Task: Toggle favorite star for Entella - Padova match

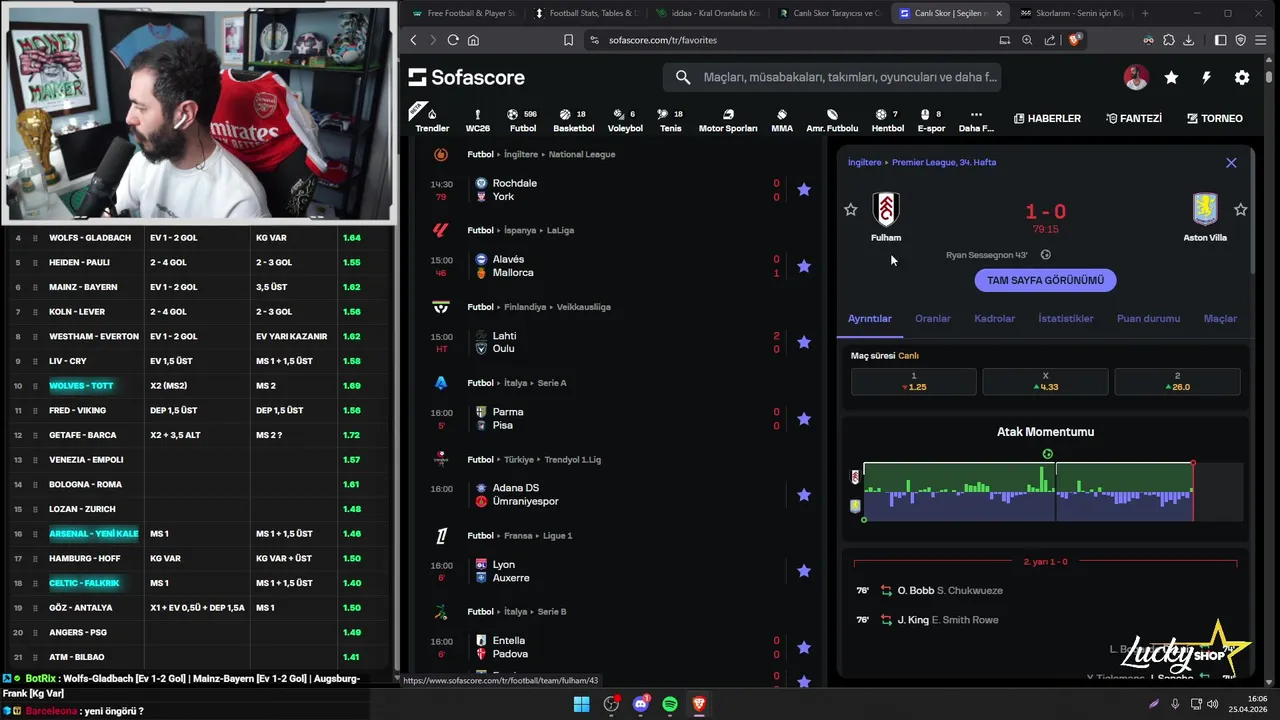Action: pyautogui.click(x=804, y=647)
